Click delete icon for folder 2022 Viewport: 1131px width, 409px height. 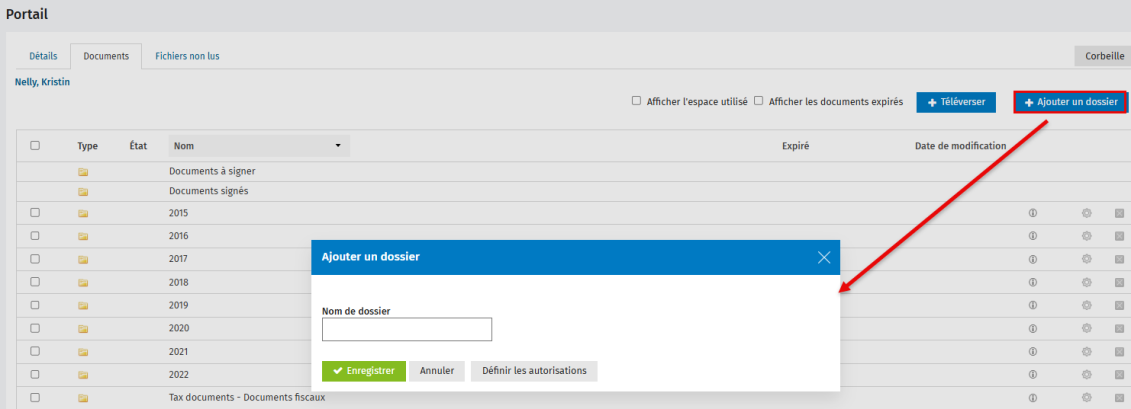(1120, 374)
